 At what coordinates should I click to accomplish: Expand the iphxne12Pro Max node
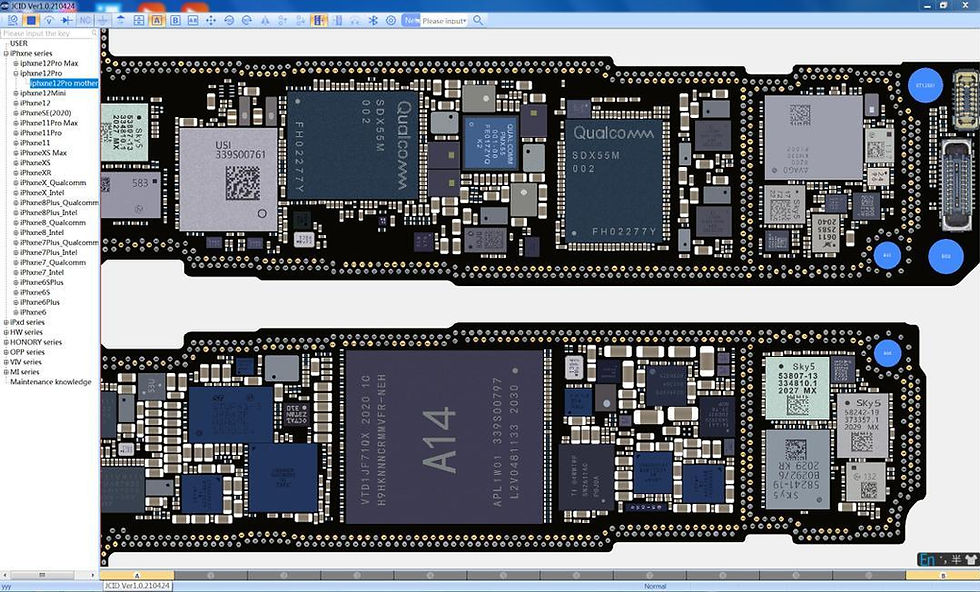pyautogui.click(x=16, y=63)
